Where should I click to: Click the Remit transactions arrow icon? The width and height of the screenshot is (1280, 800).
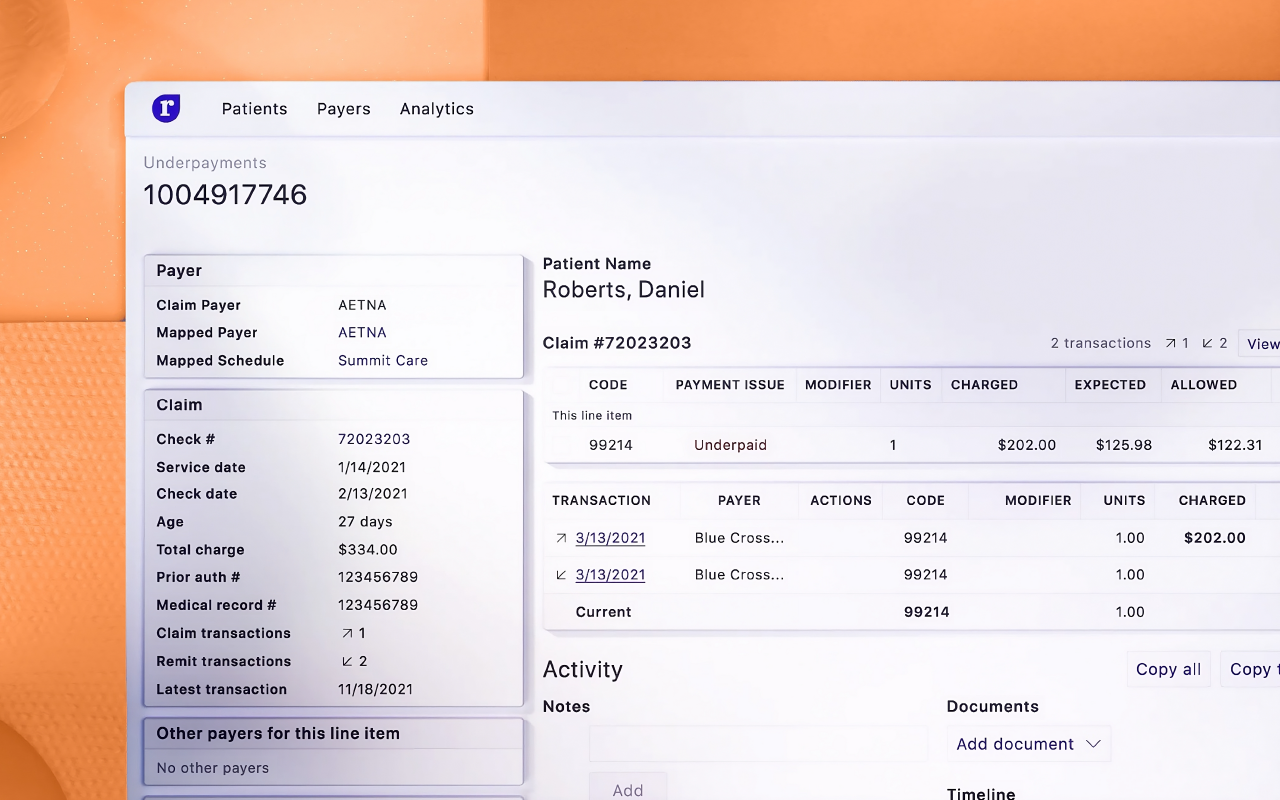point(347,661)
